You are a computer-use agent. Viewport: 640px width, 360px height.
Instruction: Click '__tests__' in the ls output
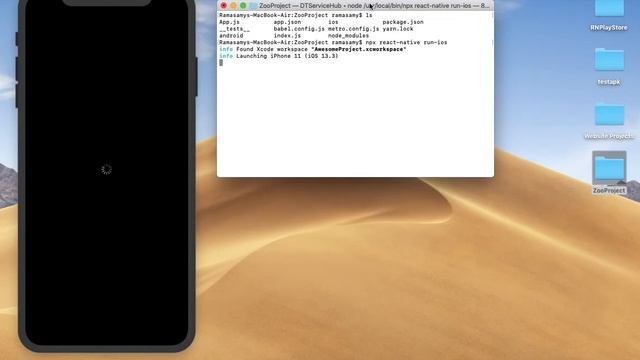[234, 29]
